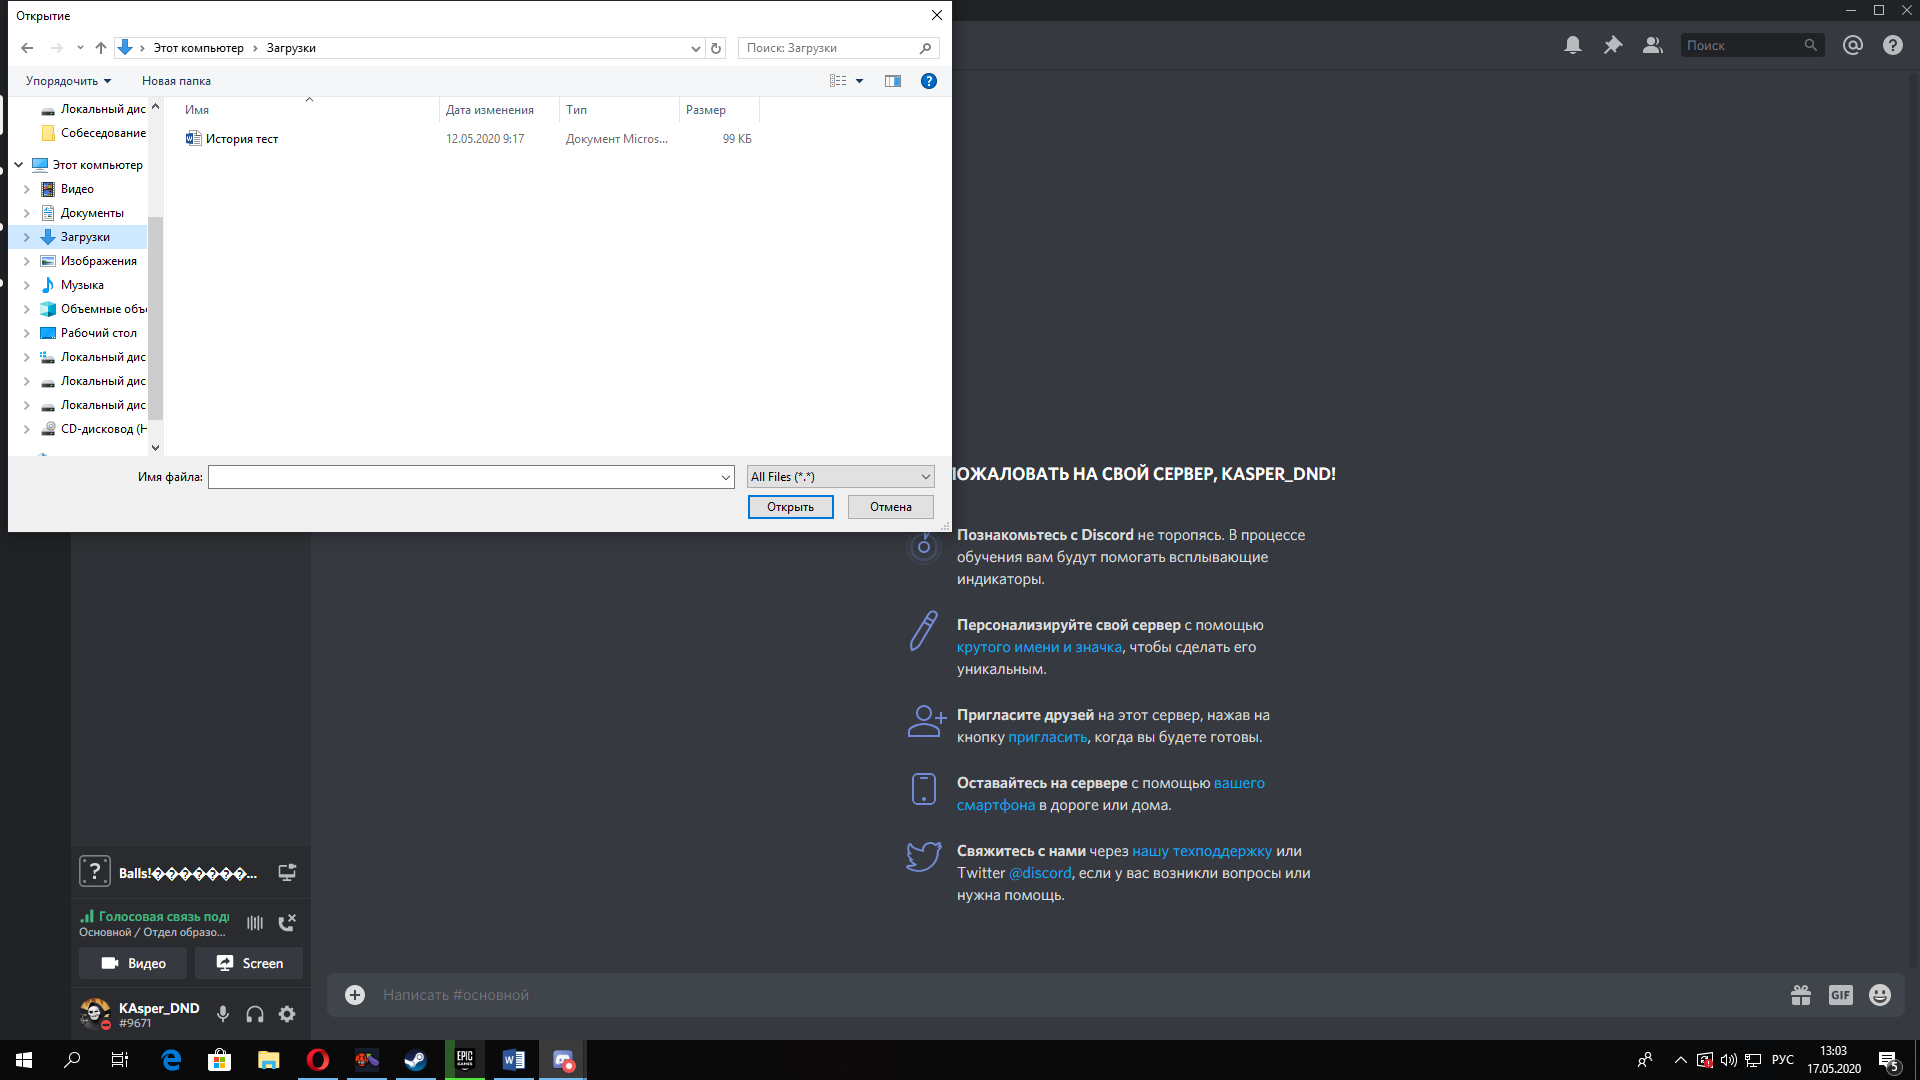This screenshot has width=1920, height=1080.
Task: Toggle noise suppression icon in voice panel
Action: tap(255, 923)
